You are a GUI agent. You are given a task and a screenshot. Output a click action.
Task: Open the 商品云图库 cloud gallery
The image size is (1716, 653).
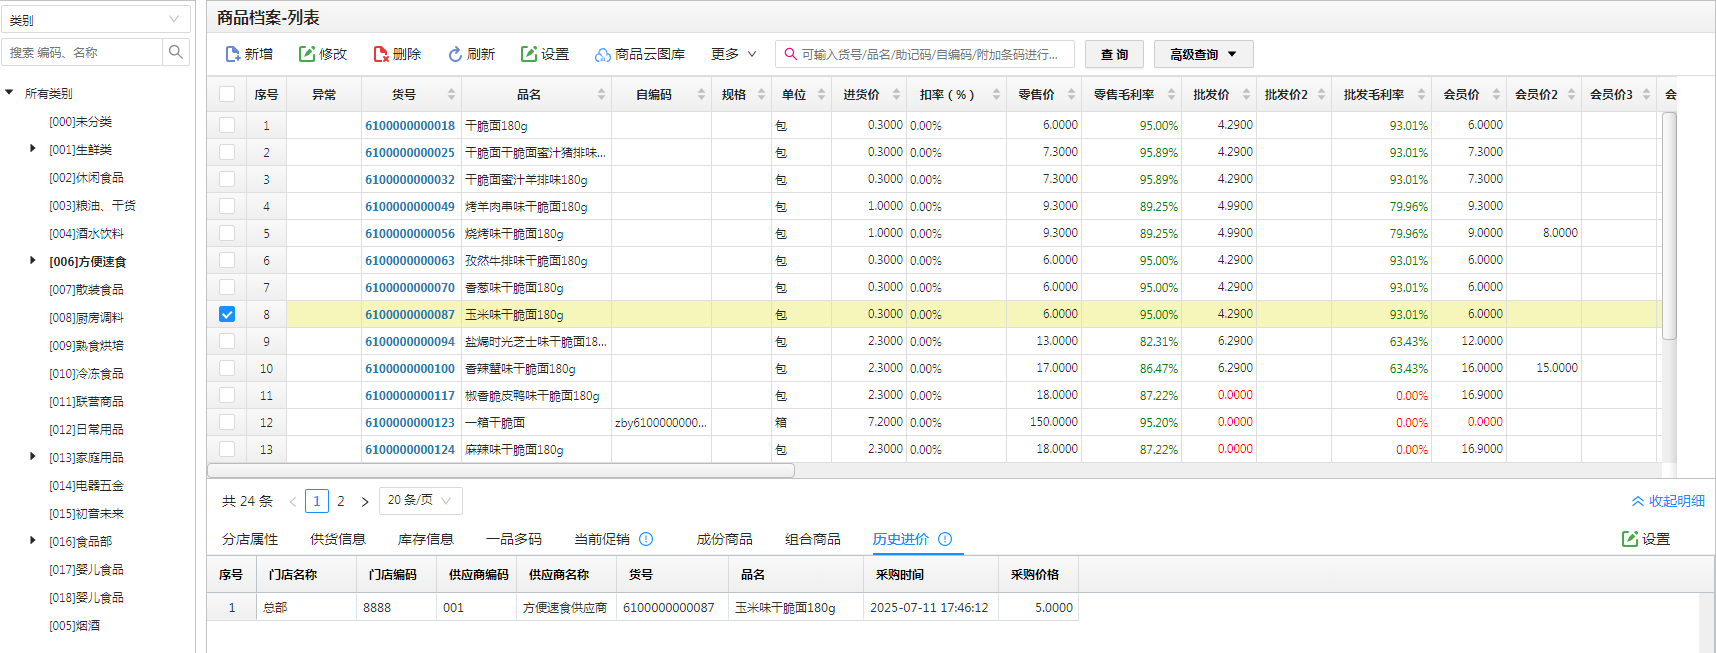(640, 54)
